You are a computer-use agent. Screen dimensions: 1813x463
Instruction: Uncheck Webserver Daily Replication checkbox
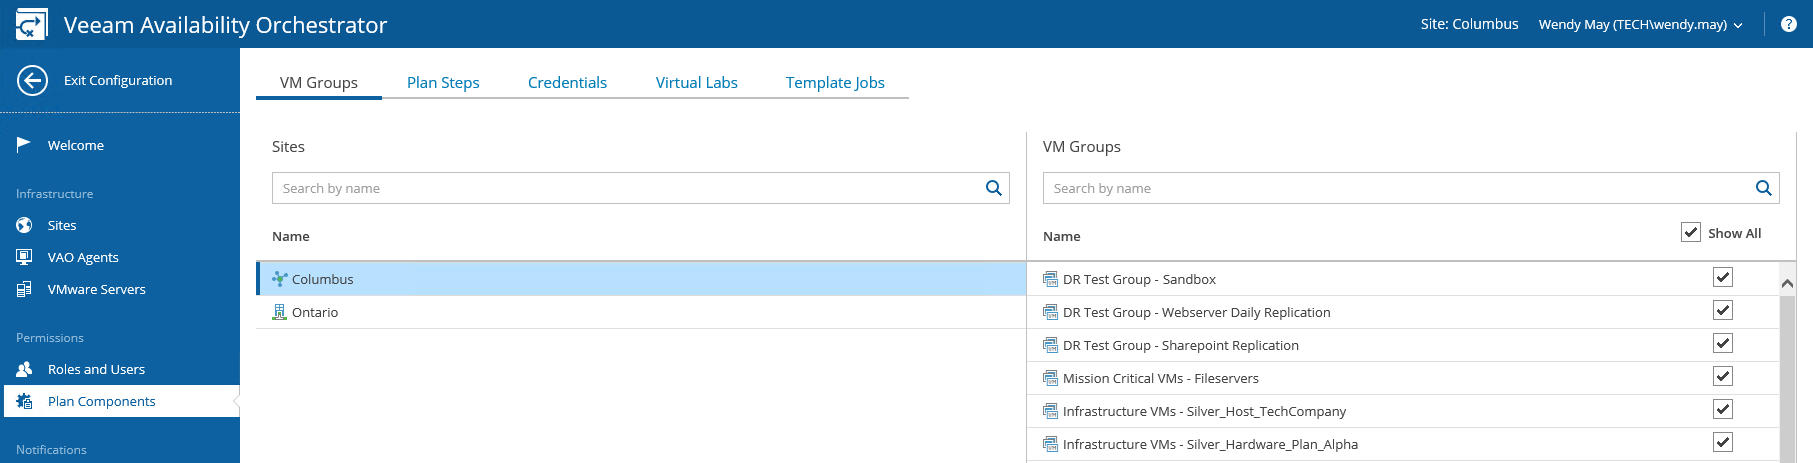(x=1723, y=310)
